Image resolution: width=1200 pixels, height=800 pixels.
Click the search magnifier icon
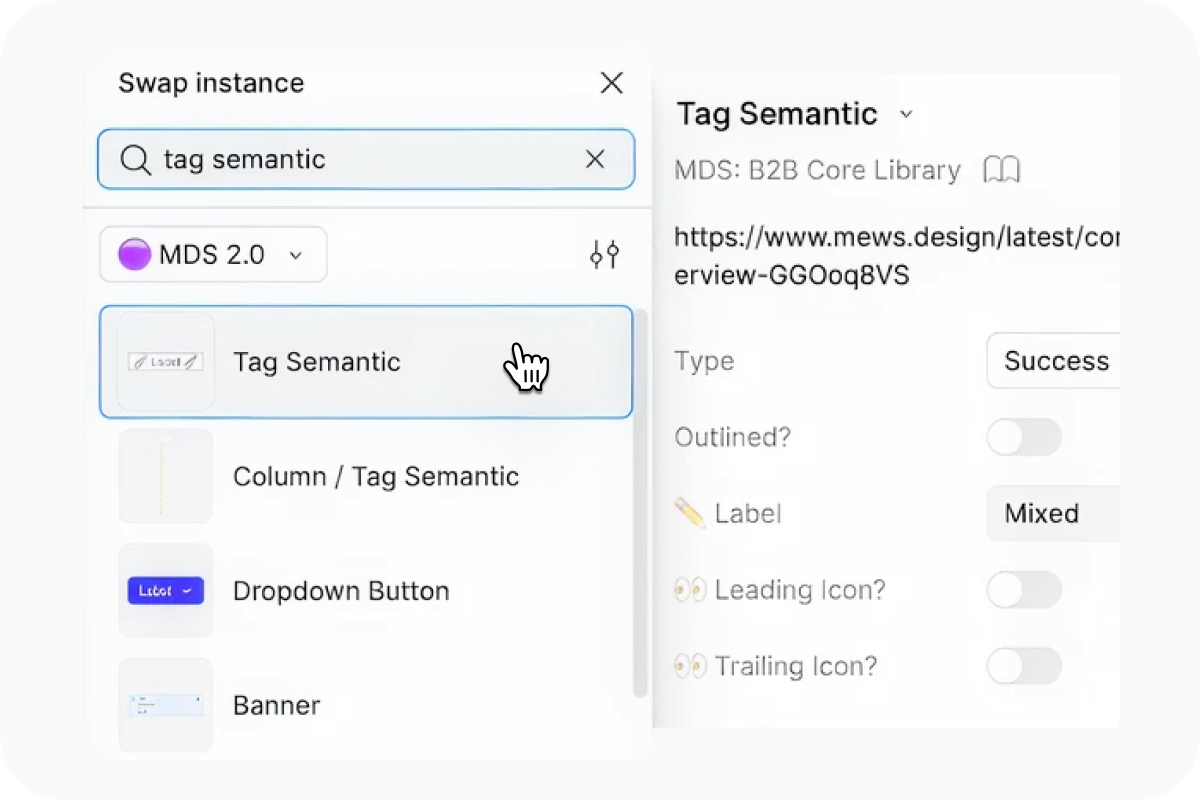135,159
